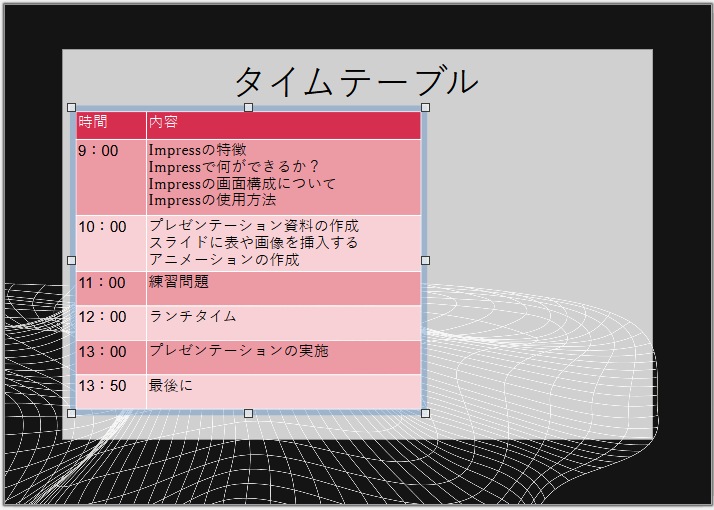Click the slide title タイムテーブル
The height and width of the screenshot is (510, 714).
357,82
